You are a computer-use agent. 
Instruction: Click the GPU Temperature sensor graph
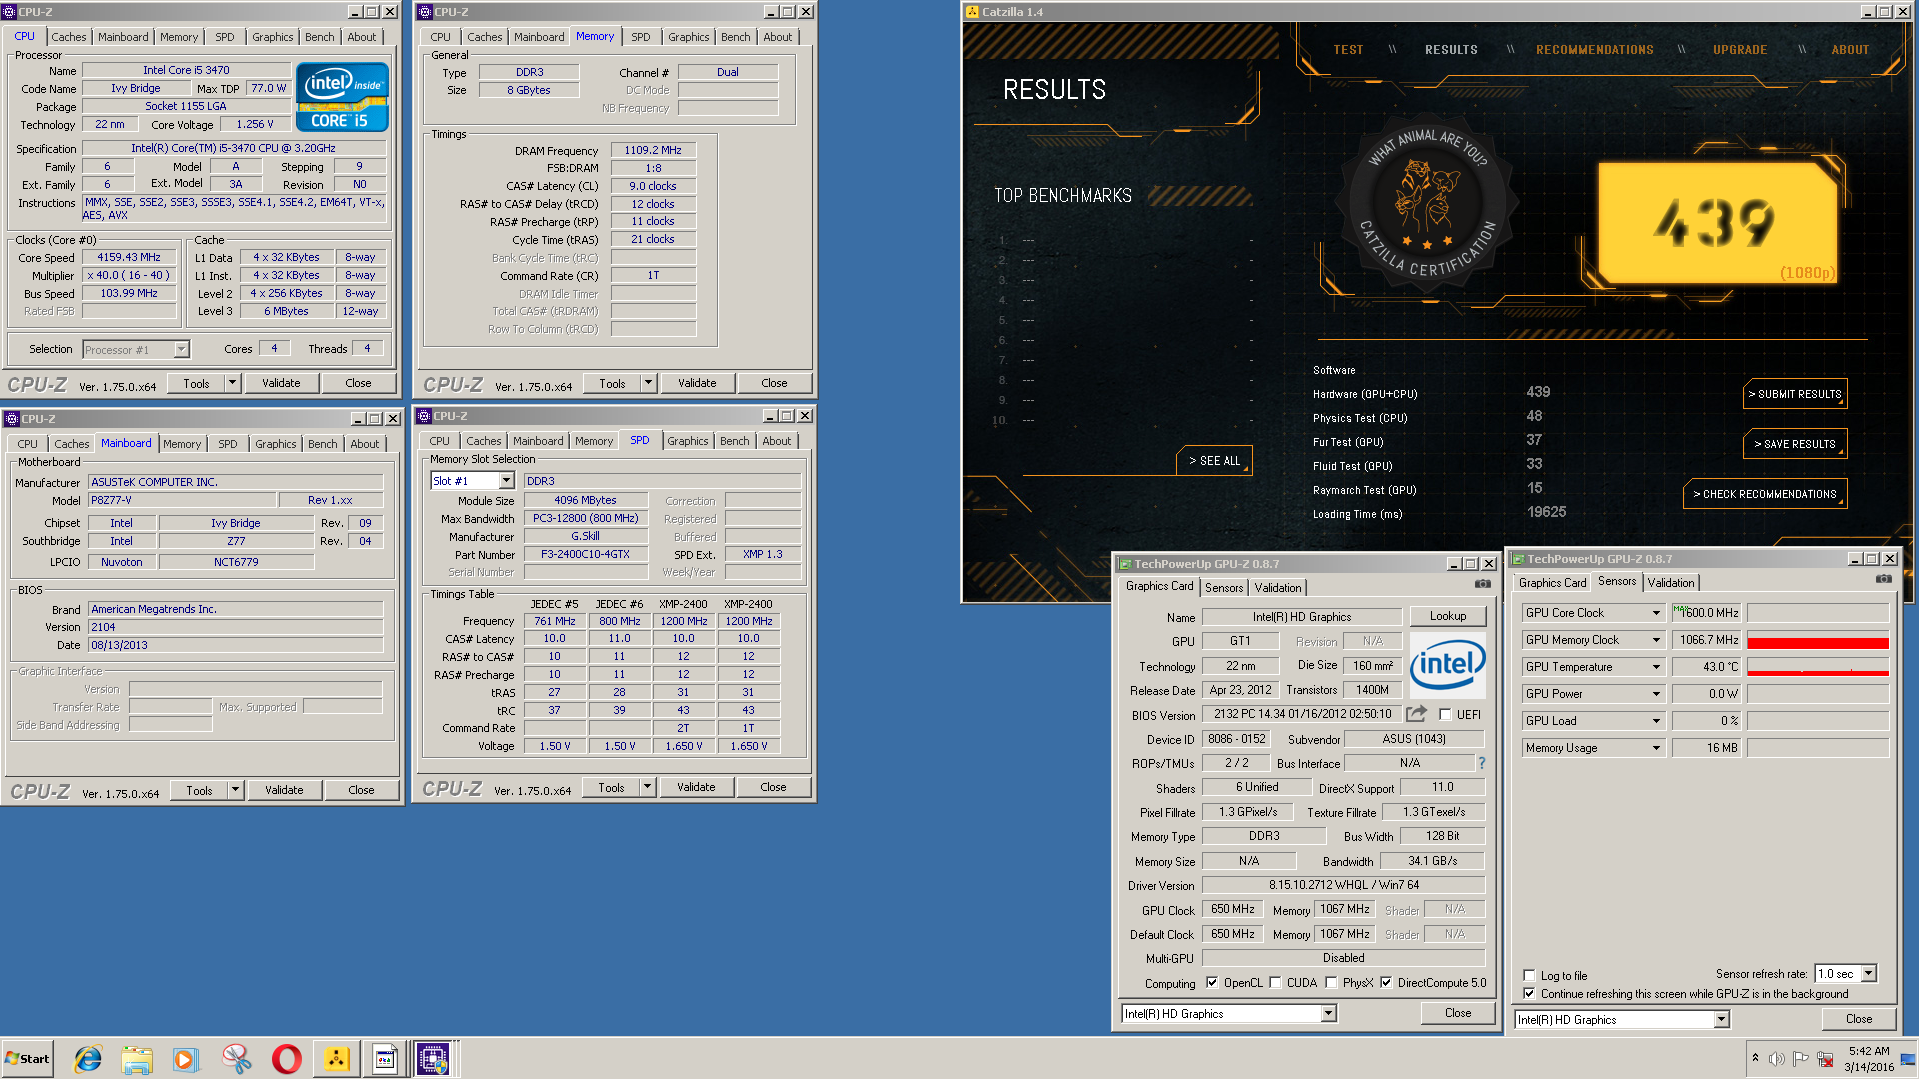1817,667
